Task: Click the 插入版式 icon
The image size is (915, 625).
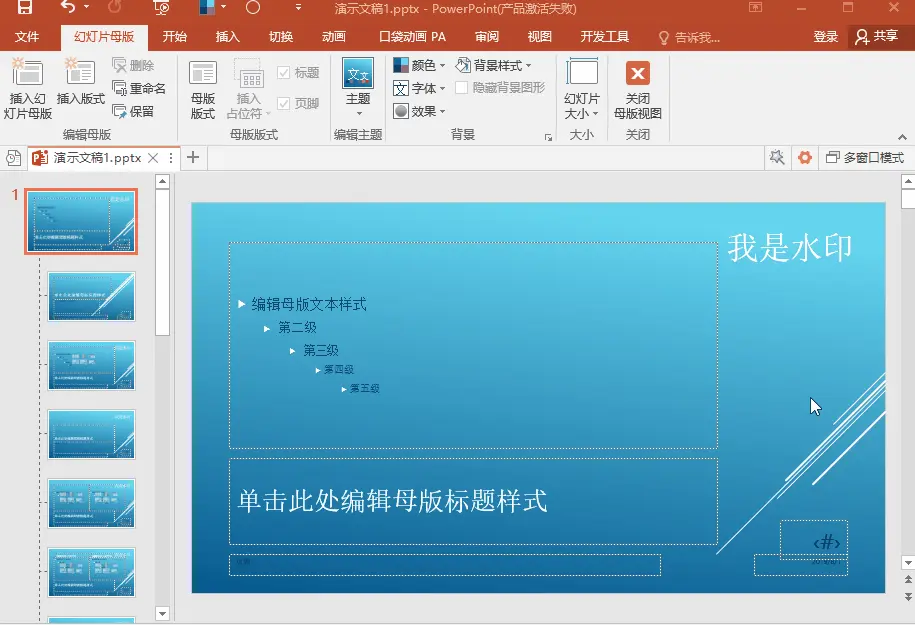Action: (79, 85)
